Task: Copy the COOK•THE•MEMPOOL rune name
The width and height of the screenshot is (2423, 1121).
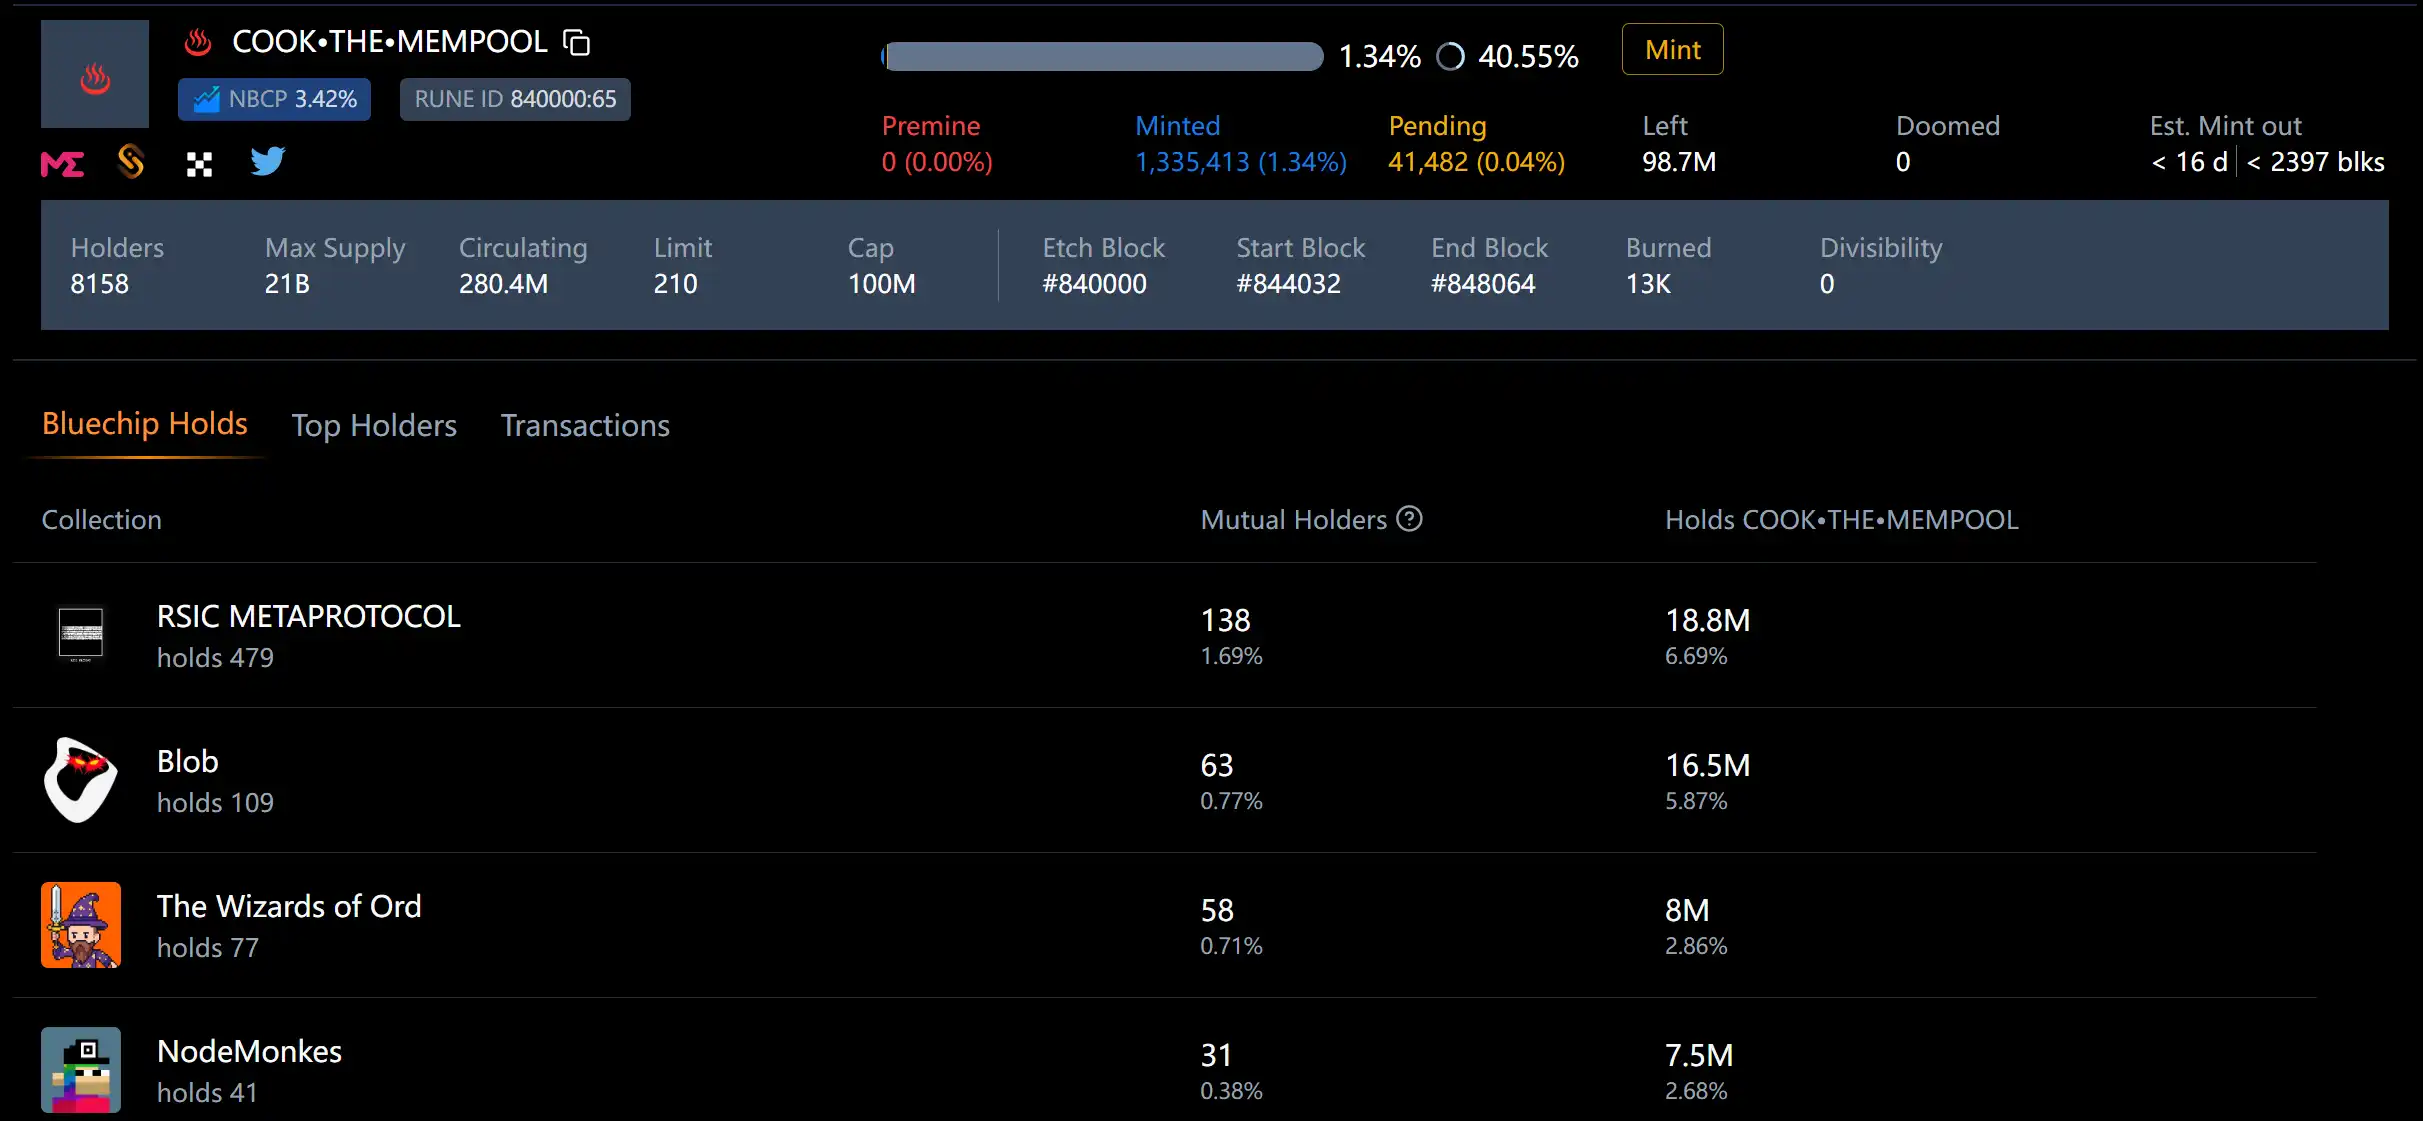Action: (577, 42)
